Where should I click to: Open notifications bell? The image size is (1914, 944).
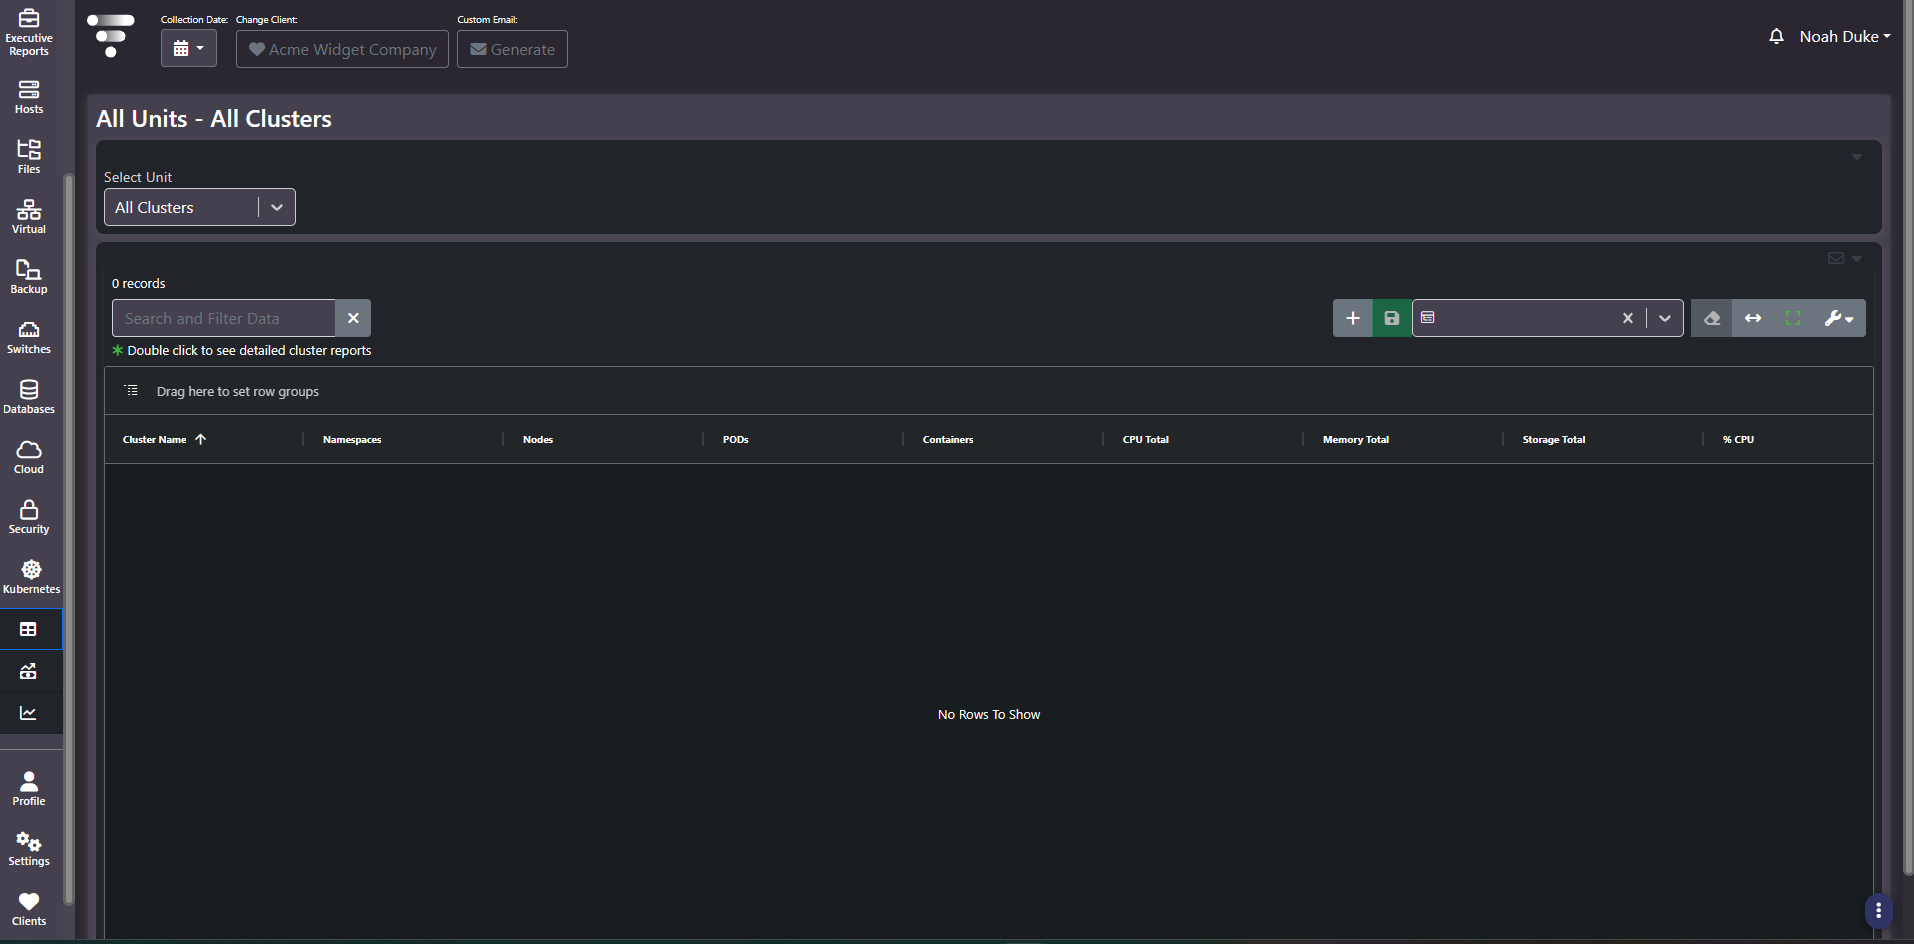(x=1776, y=36)
